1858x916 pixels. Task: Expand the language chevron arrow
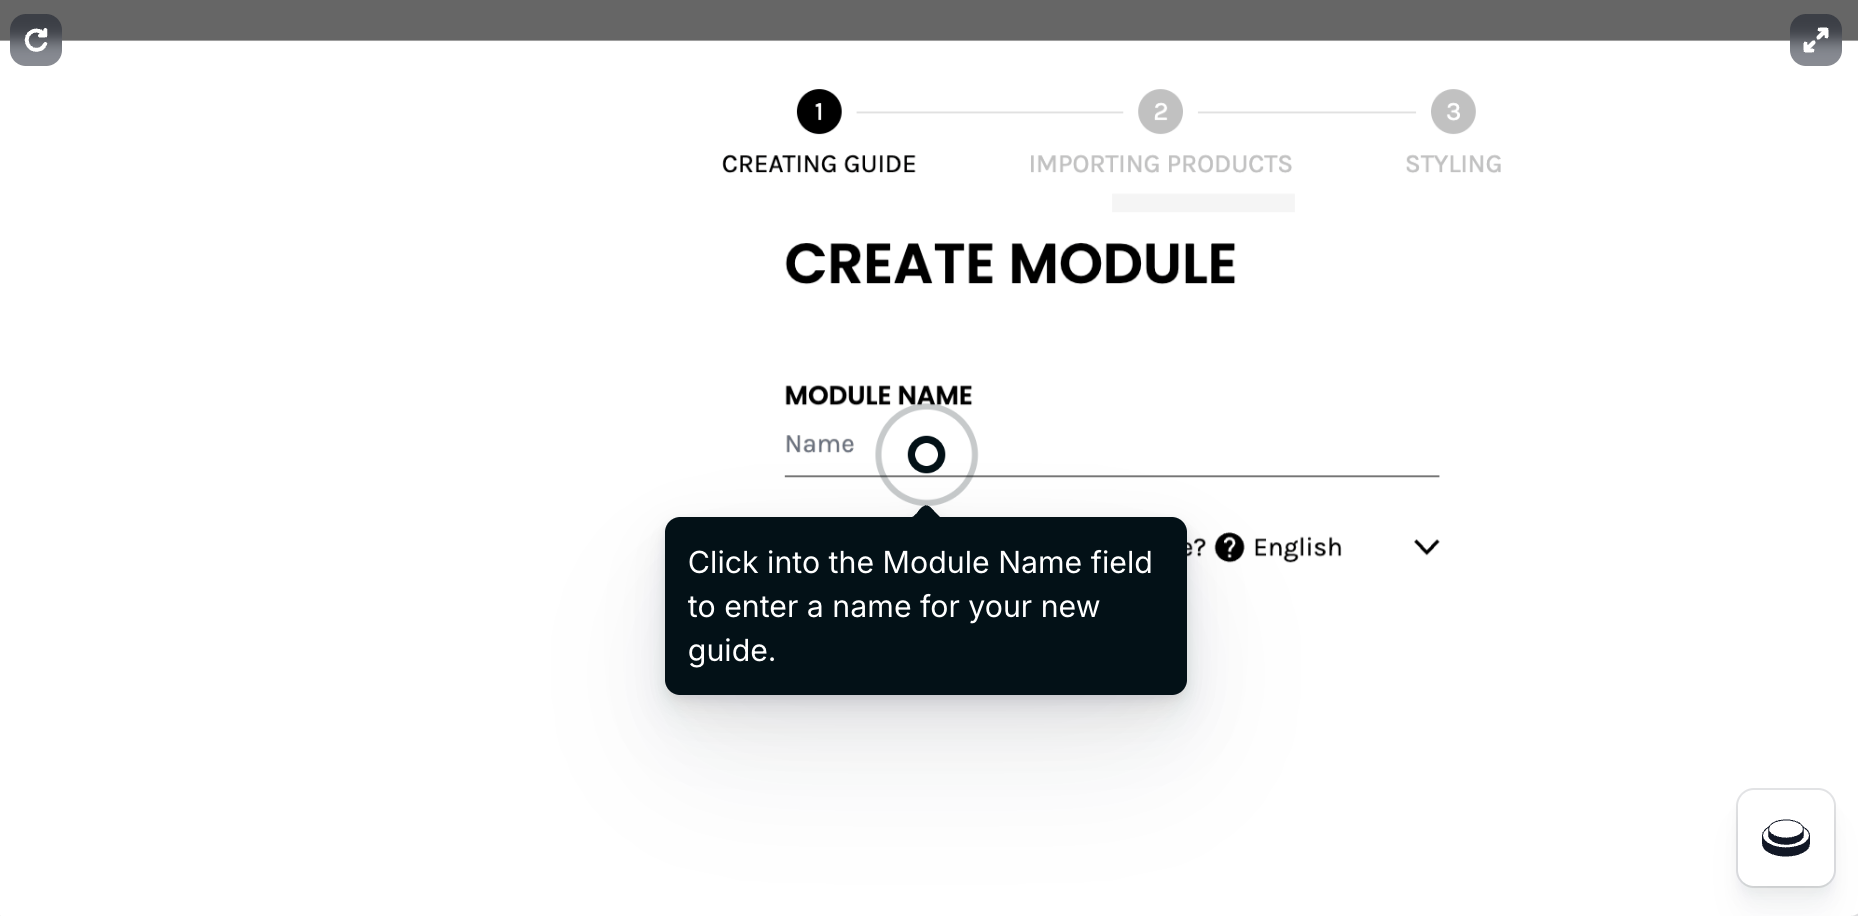point(1426,547)
